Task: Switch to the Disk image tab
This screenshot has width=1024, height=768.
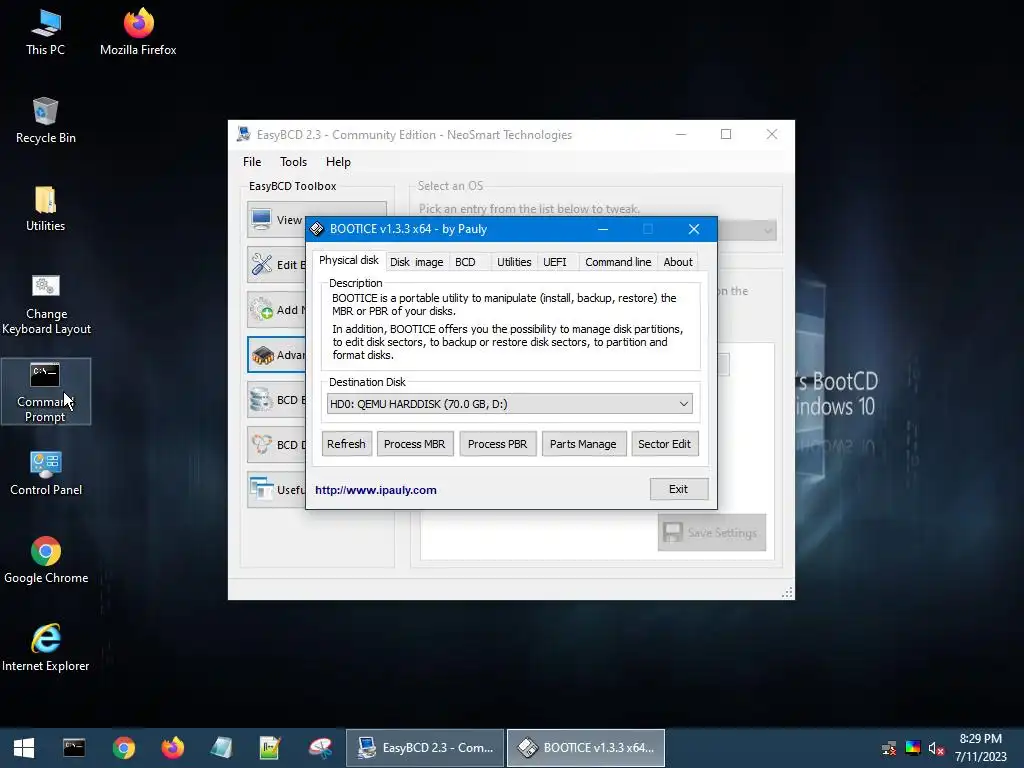Action: point(417,262)
